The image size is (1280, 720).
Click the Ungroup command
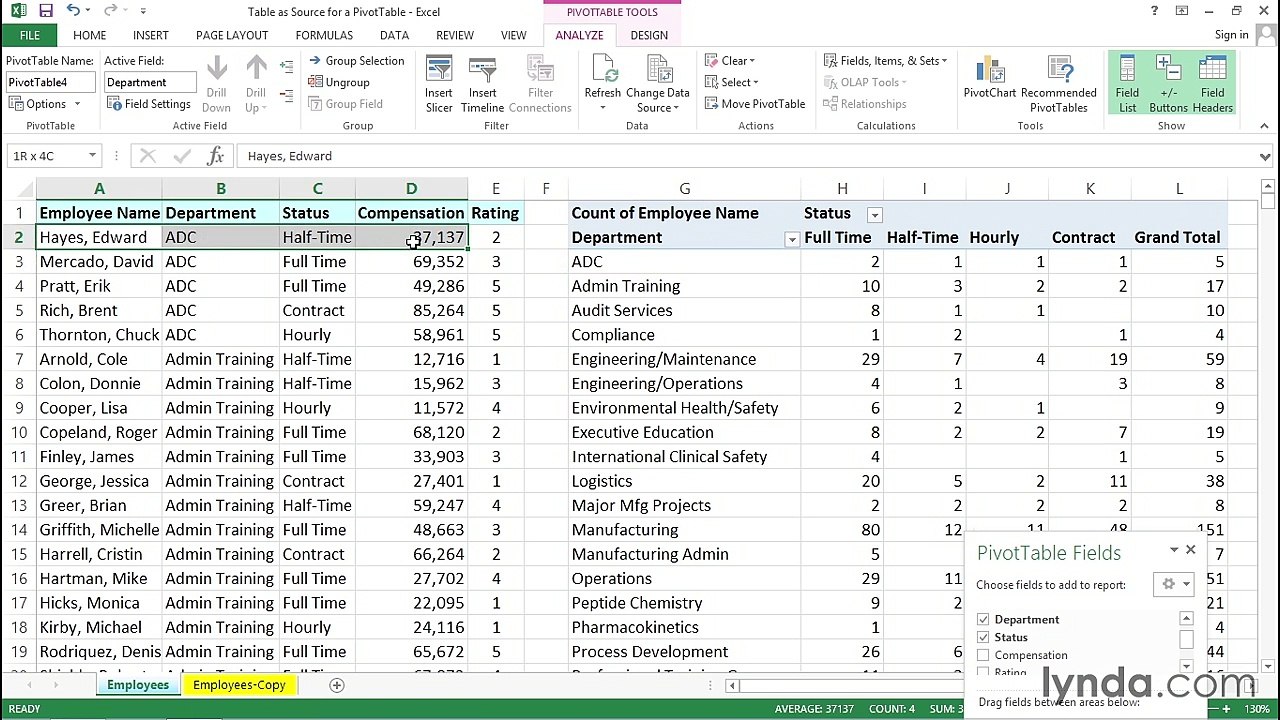pos(339,82)
